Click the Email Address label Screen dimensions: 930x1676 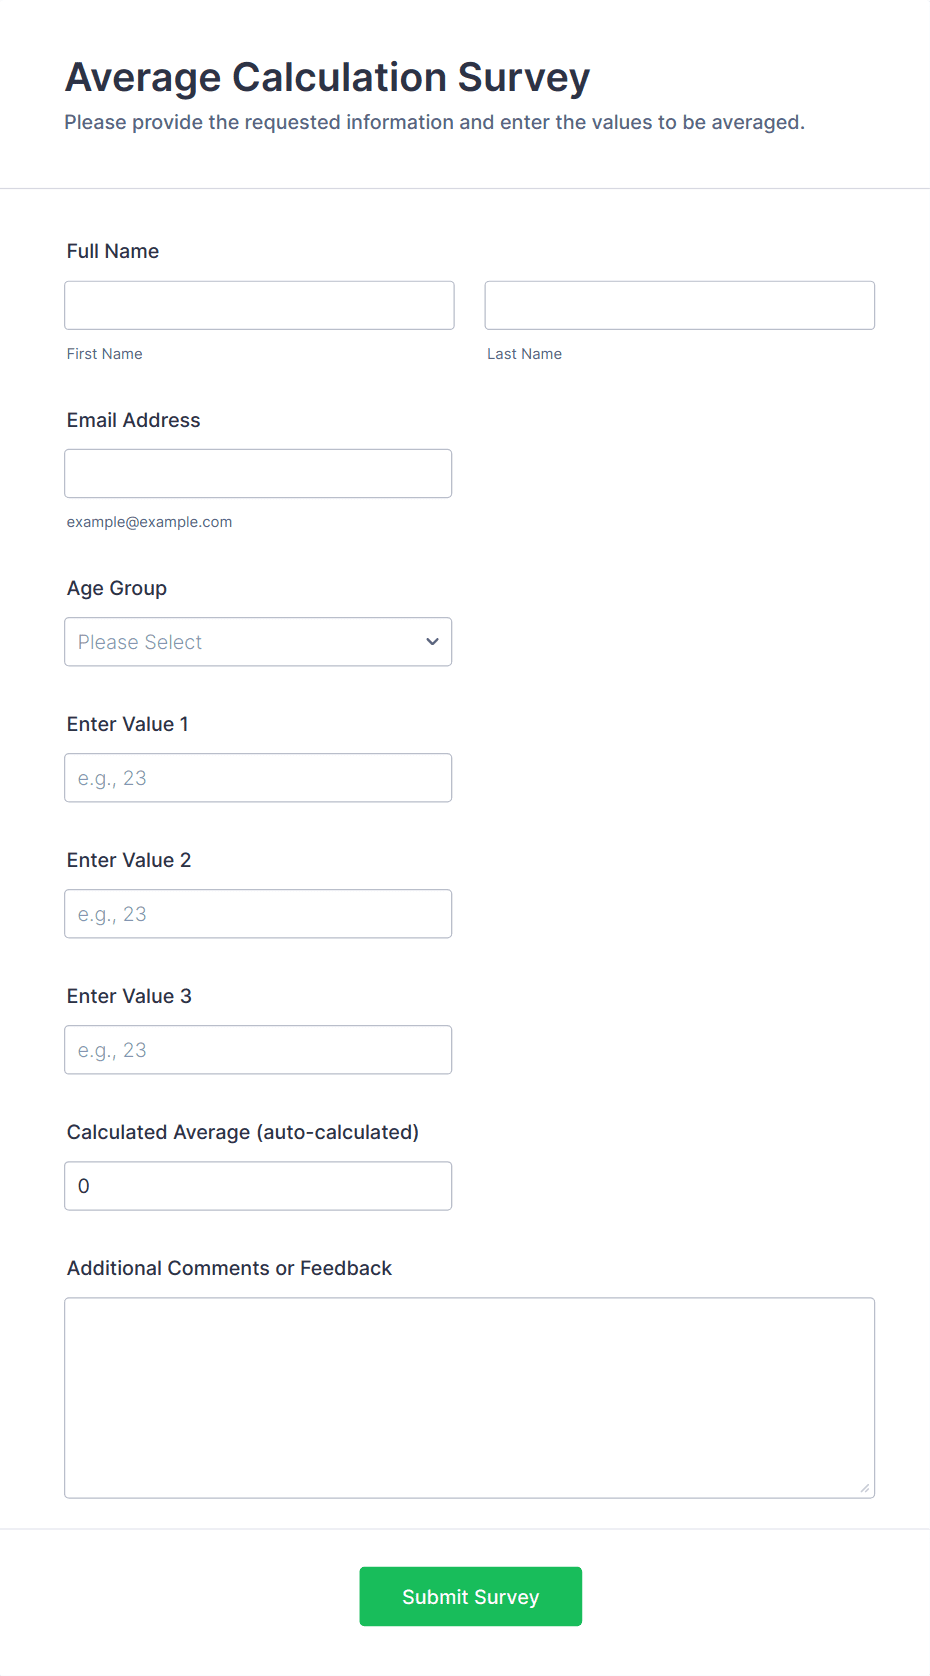point(134,420)
